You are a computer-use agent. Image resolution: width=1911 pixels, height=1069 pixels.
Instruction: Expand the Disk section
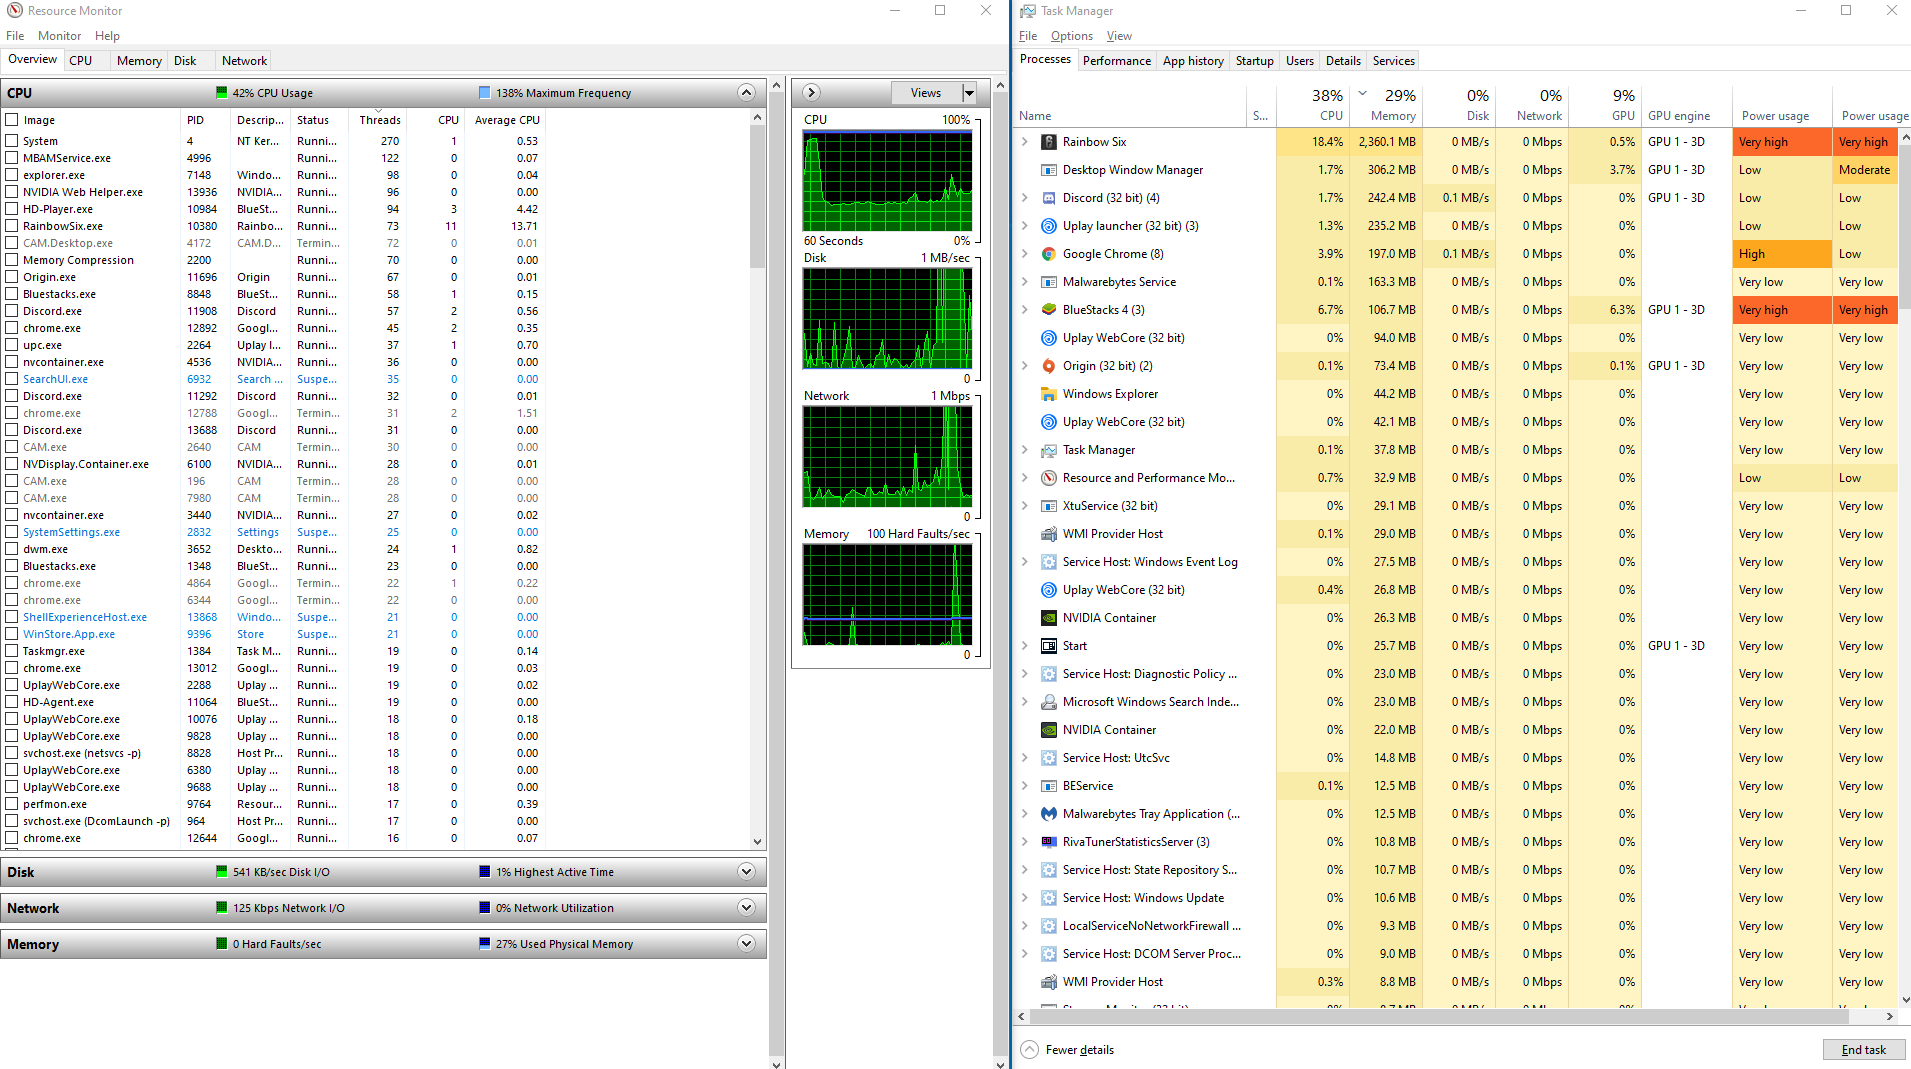click(746, 872)
